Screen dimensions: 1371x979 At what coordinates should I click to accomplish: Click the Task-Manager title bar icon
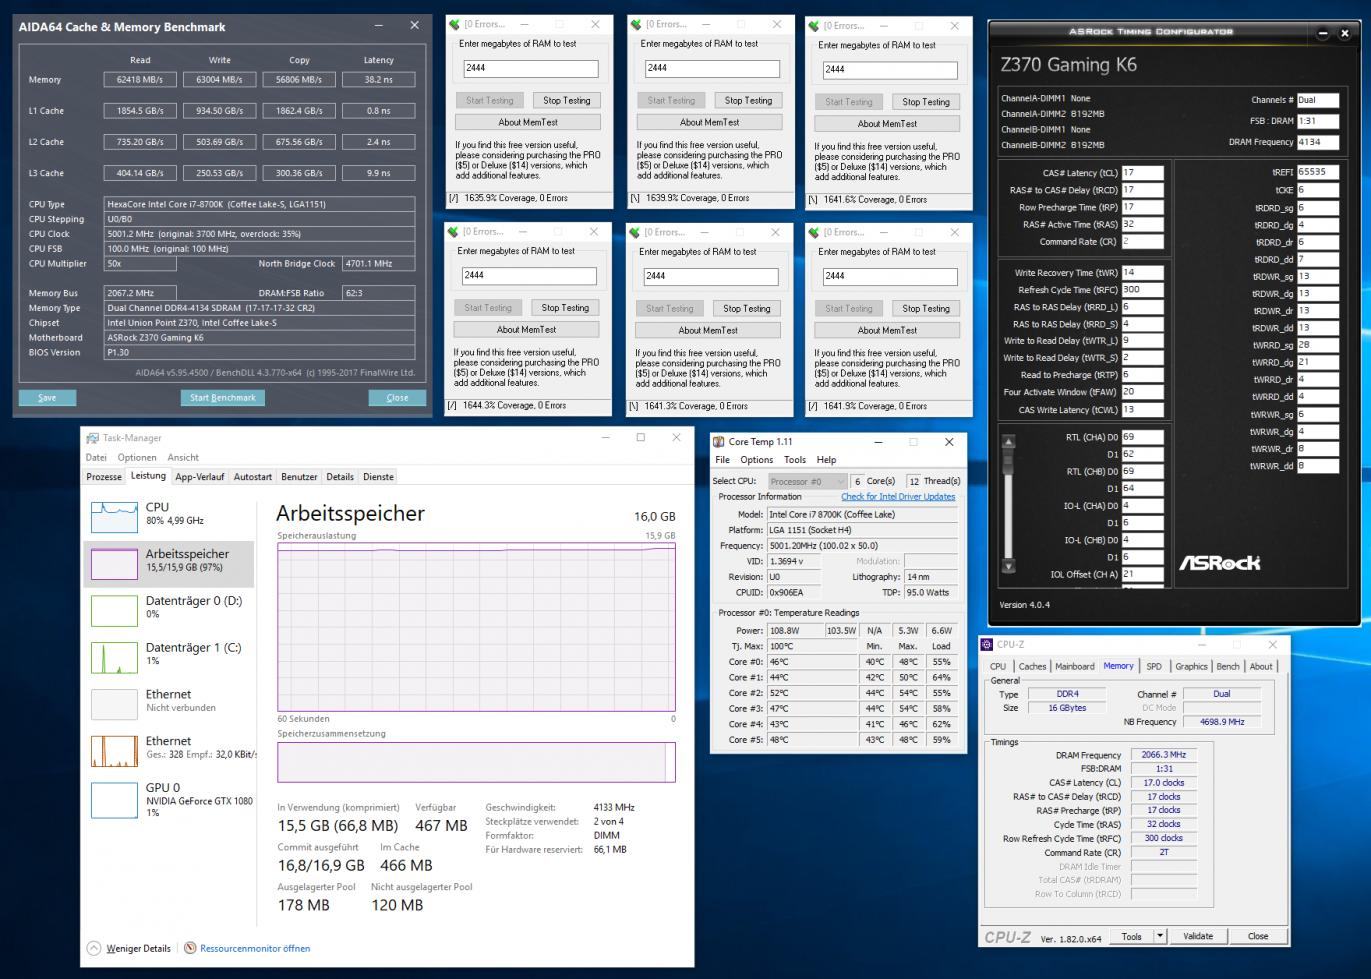(x=92, y=438)
